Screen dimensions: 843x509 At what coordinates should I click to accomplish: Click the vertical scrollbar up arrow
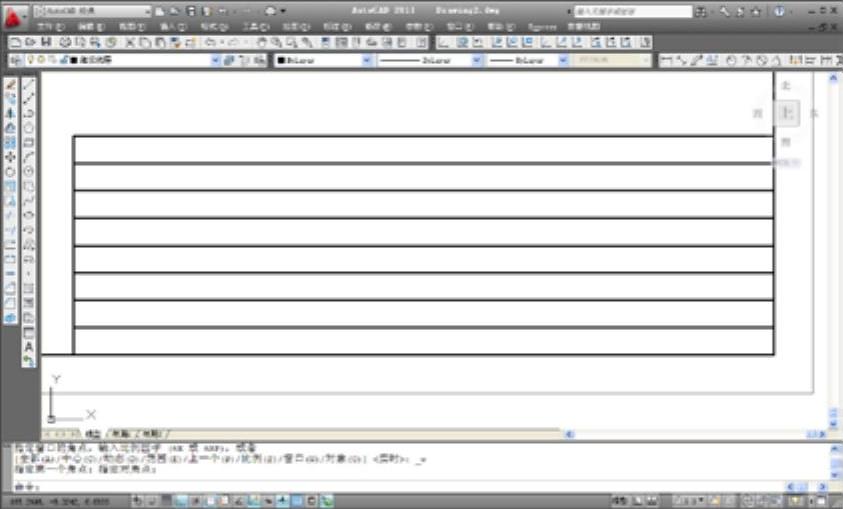[833, 78]
